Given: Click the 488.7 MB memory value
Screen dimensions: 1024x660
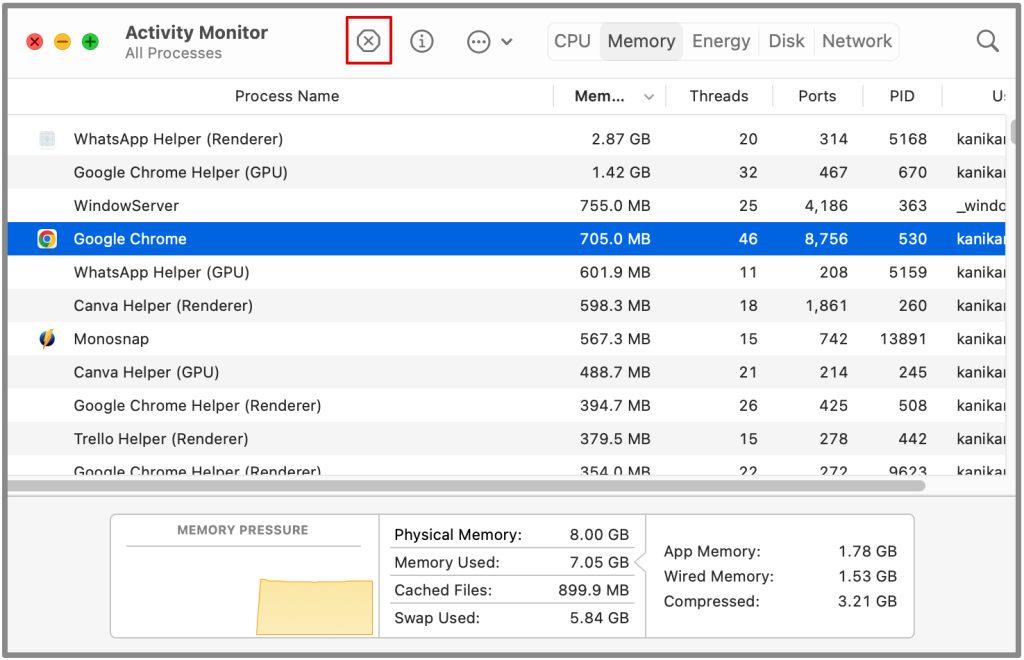Looking at the screenshot, I should (615, 372).
